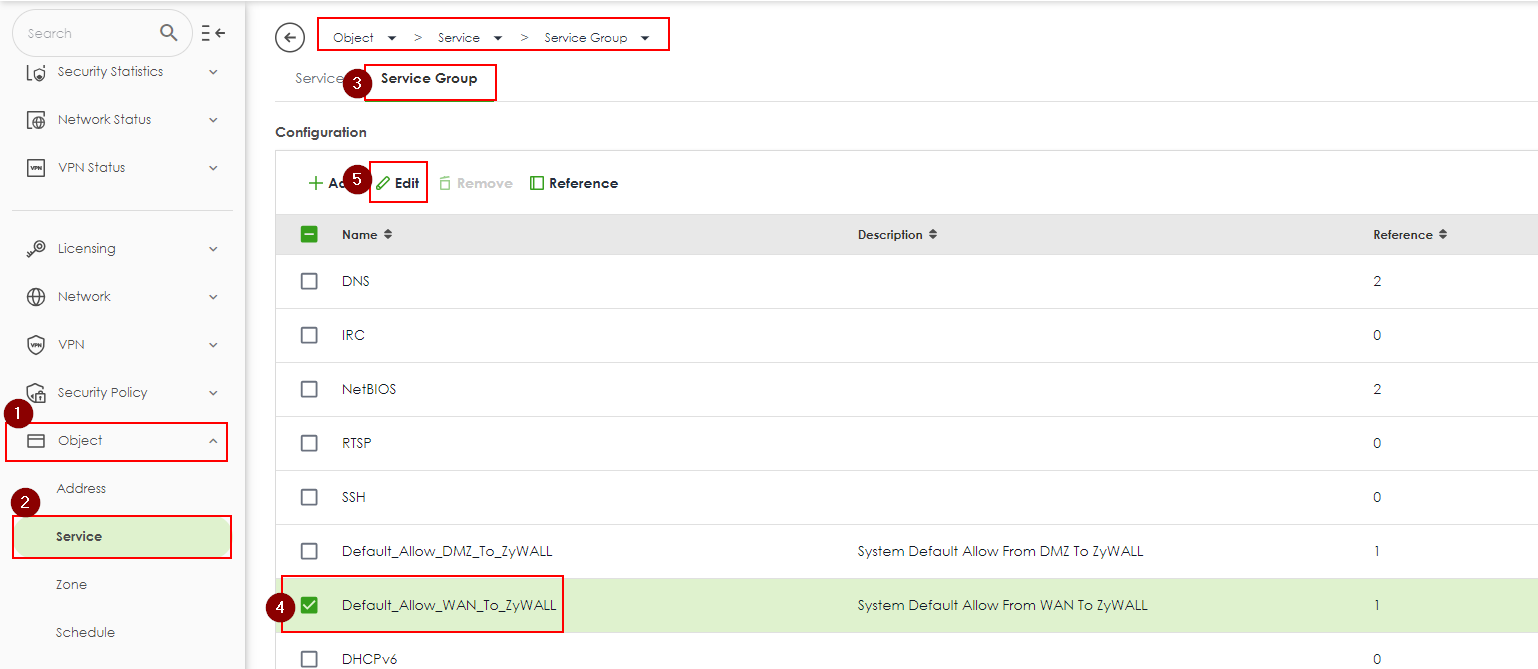Click the search magnifier icon
The image size is (1538, 669).
[169, 33]
